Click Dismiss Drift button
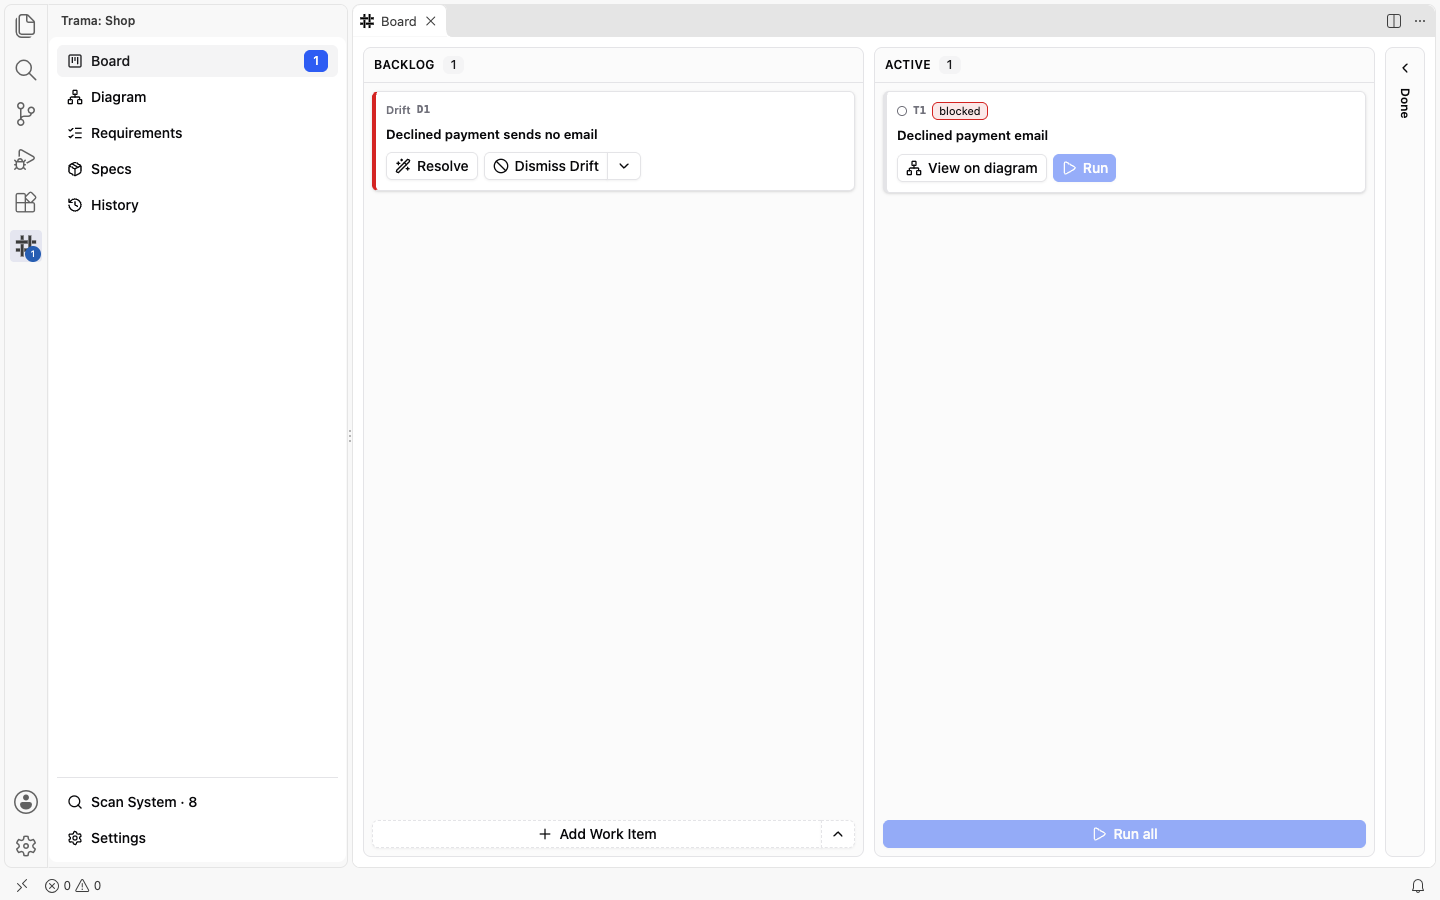 point(546,166)
